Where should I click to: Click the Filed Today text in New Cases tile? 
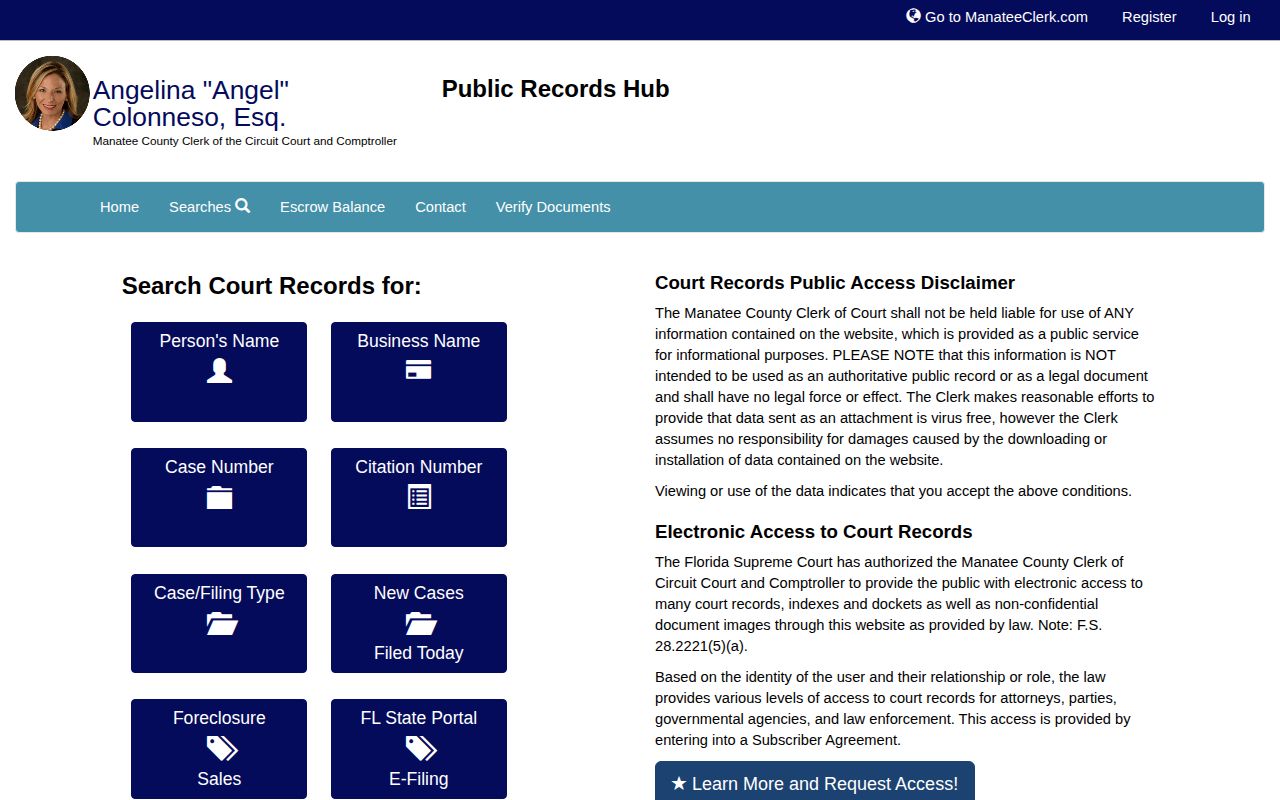tap(418, 653)
